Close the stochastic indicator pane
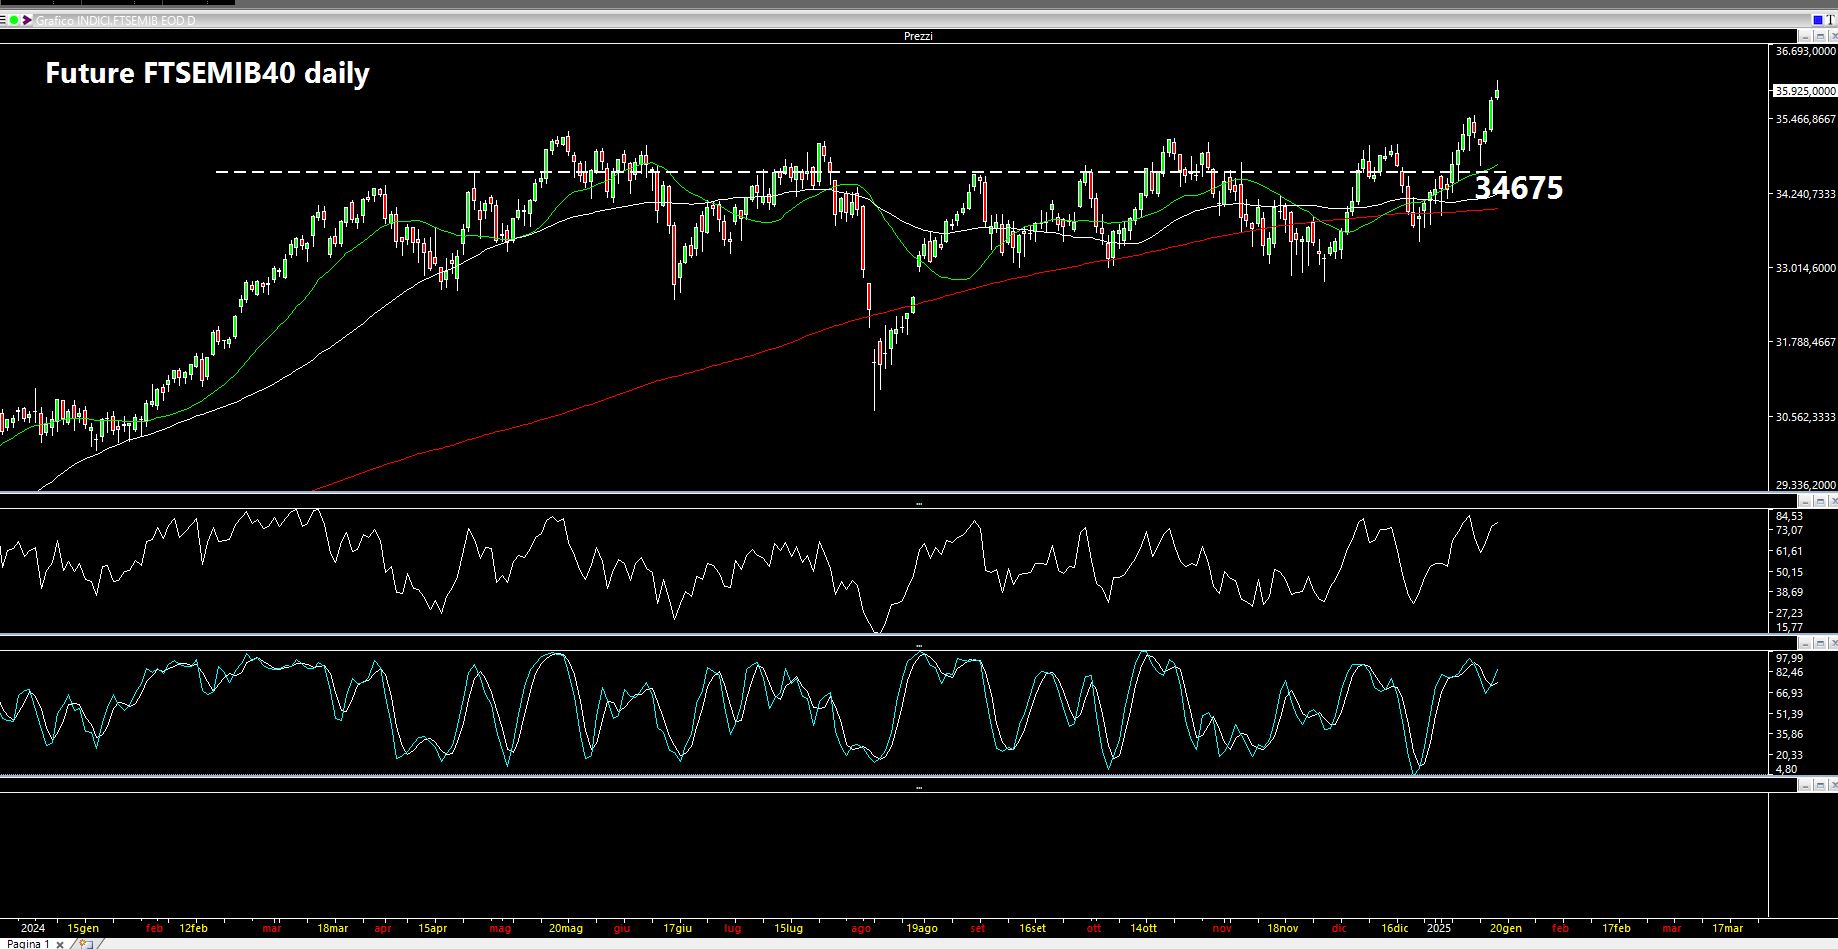This screenshot has height=949, width=1838. pyautogui.click(x=1833, y=643)
